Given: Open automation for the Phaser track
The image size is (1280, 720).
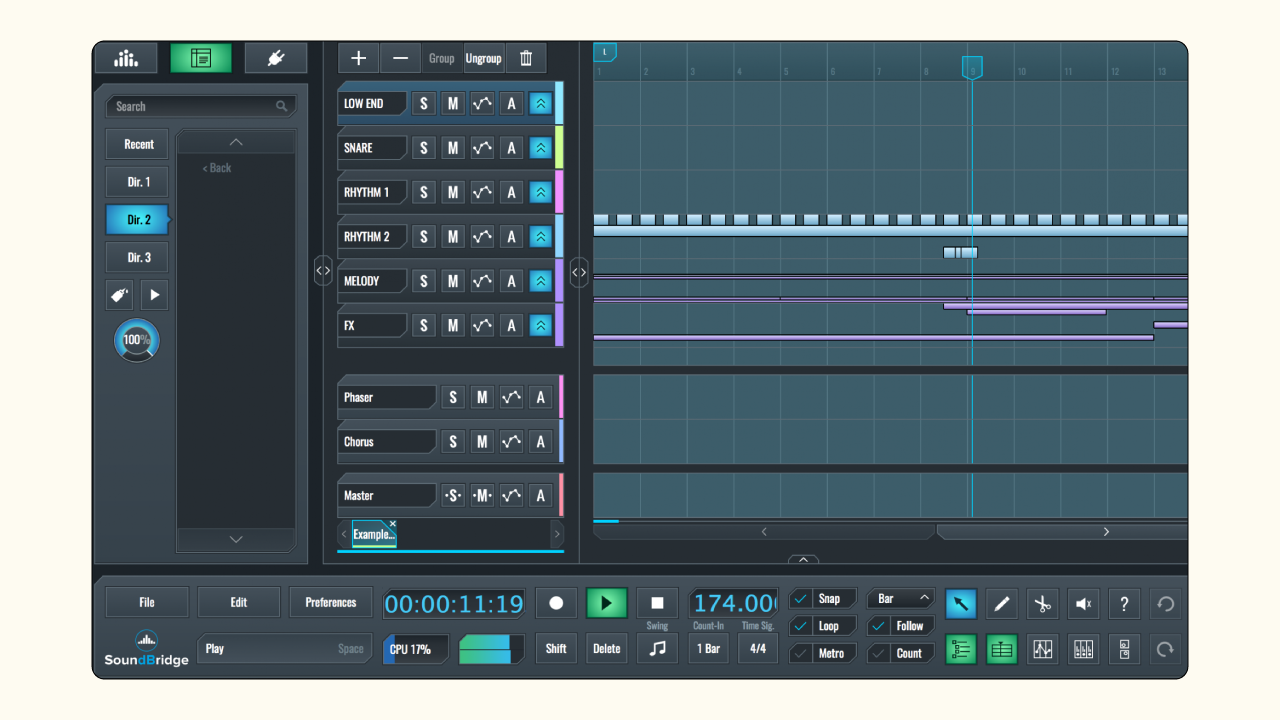Looking at the screenshot, I should tap(511, 397).
